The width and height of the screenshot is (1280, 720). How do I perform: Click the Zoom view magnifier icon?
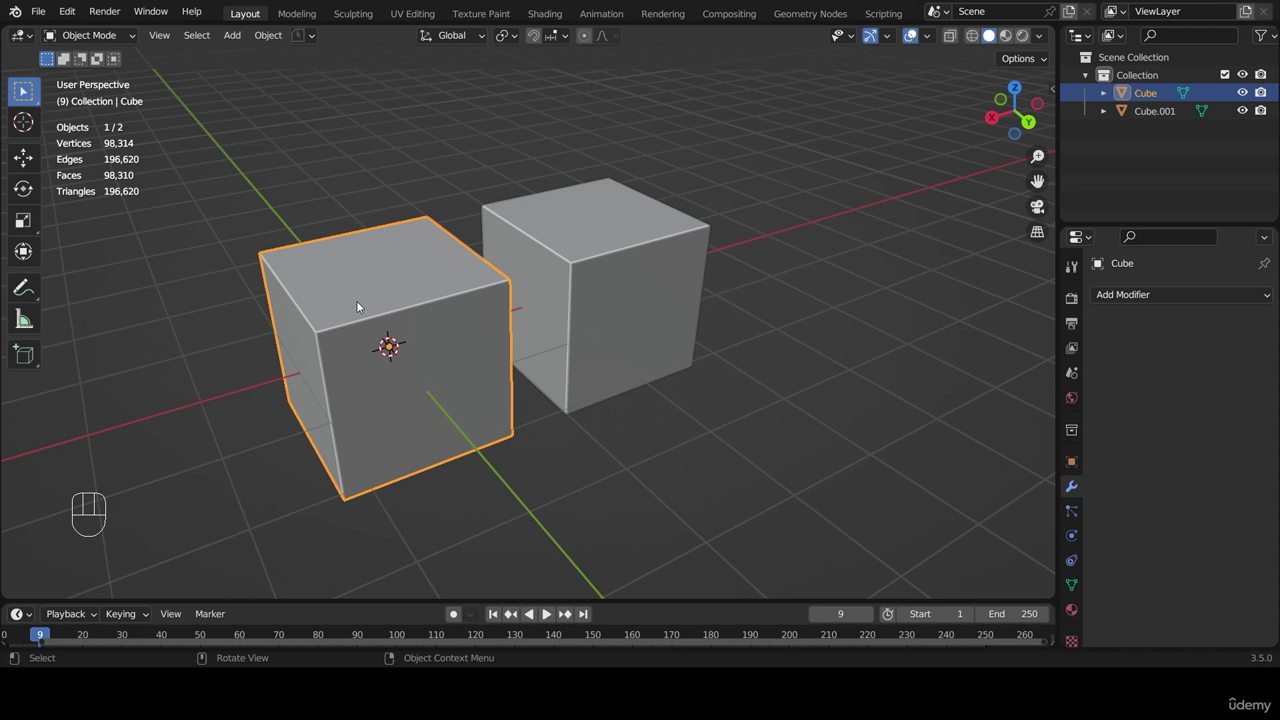click(x=1037, y=156)
